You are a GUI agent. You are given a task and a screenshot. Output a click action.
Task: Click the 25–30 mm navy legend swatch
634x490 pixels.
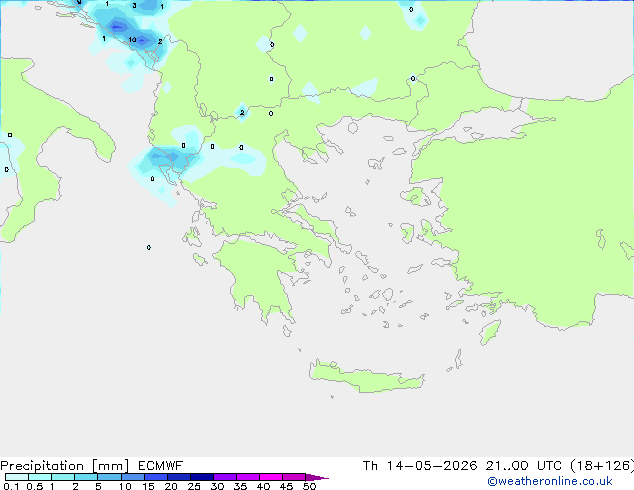(x=202, y=477)
